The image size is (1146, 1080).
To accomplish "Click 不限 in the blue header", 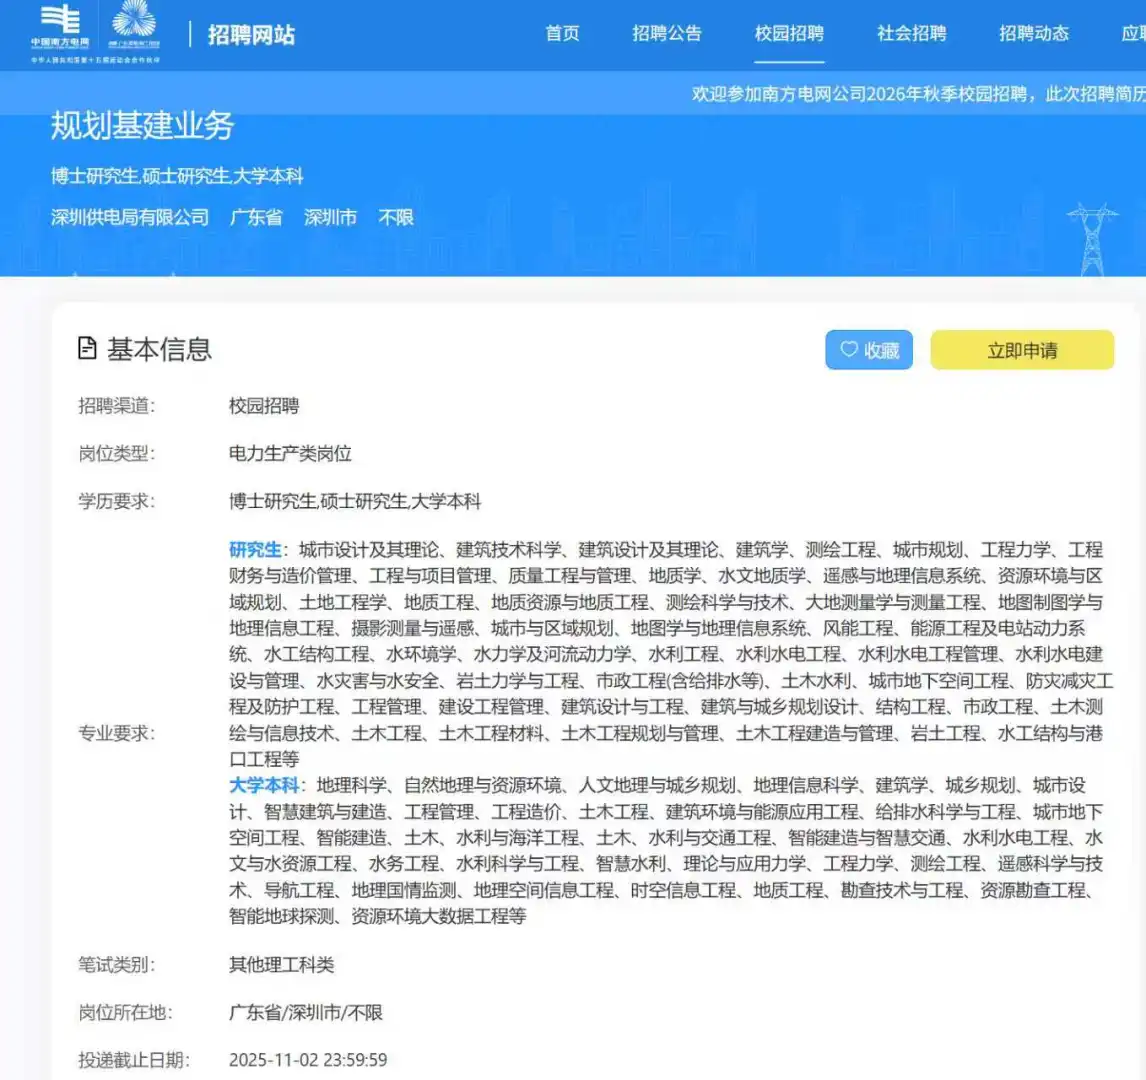I will (396, 217).
